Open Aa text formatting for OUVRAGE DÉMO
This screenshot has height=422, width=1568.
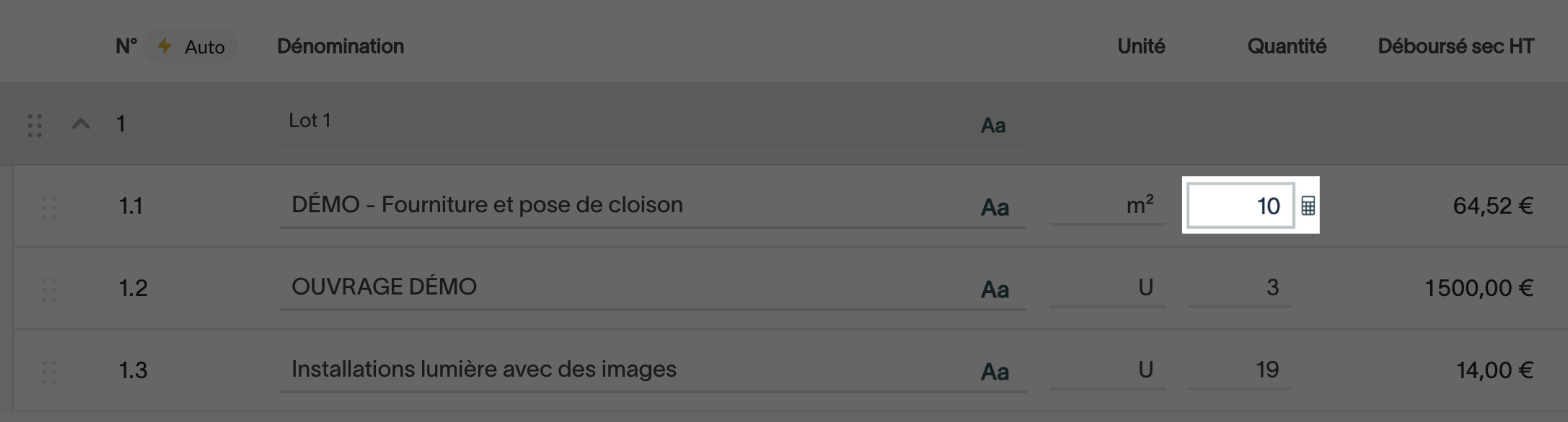(994, 290)
